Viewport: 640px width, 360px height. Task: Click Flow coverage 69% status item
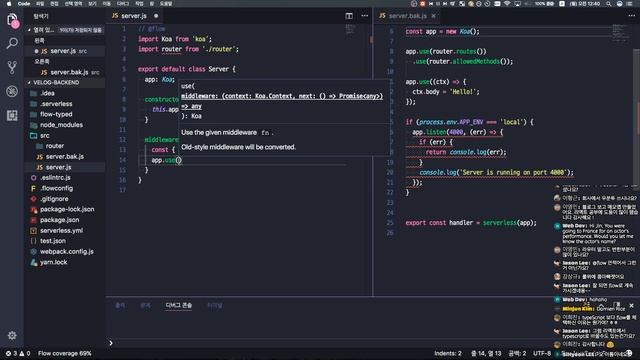pos(64,353)
